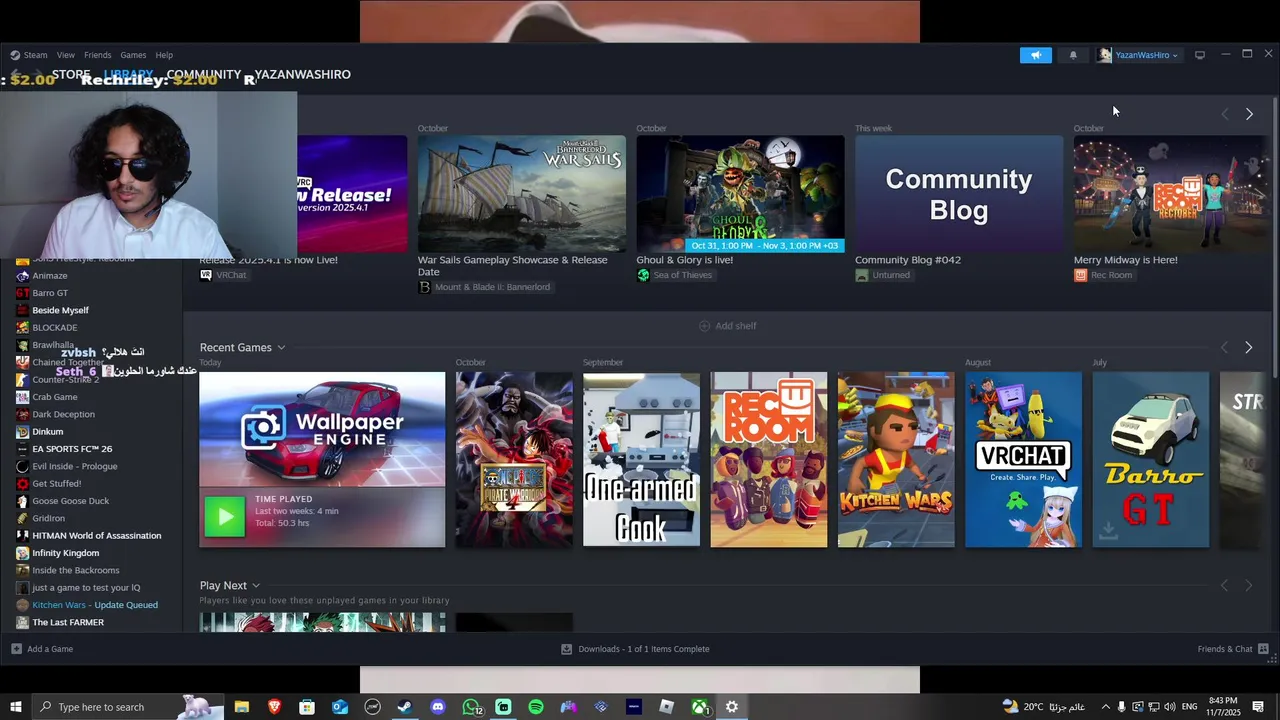Open Spotify from the Windows taskbar
The image size is (1280, 720).
[x=536, y=707]
